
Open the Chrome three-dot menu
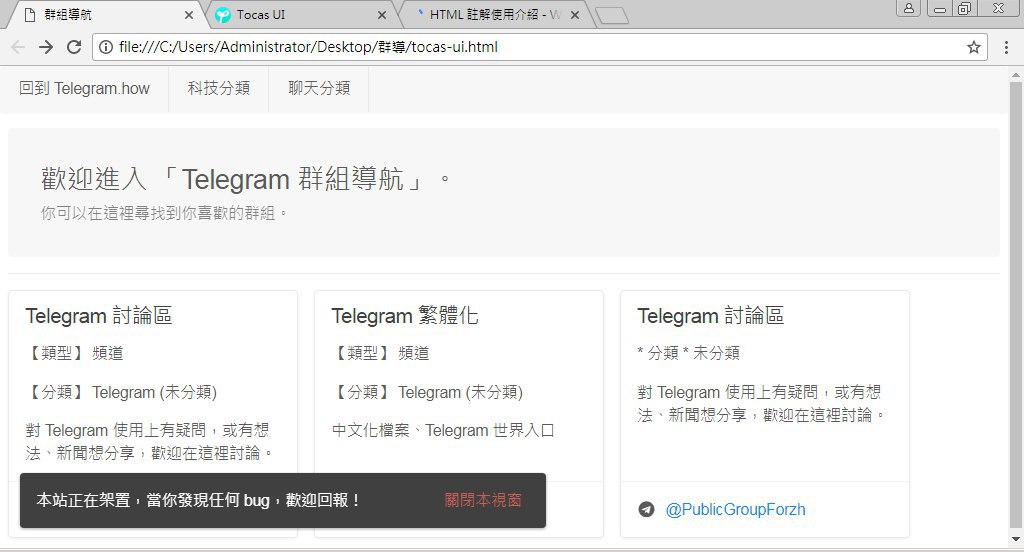tap(1006, 47)
